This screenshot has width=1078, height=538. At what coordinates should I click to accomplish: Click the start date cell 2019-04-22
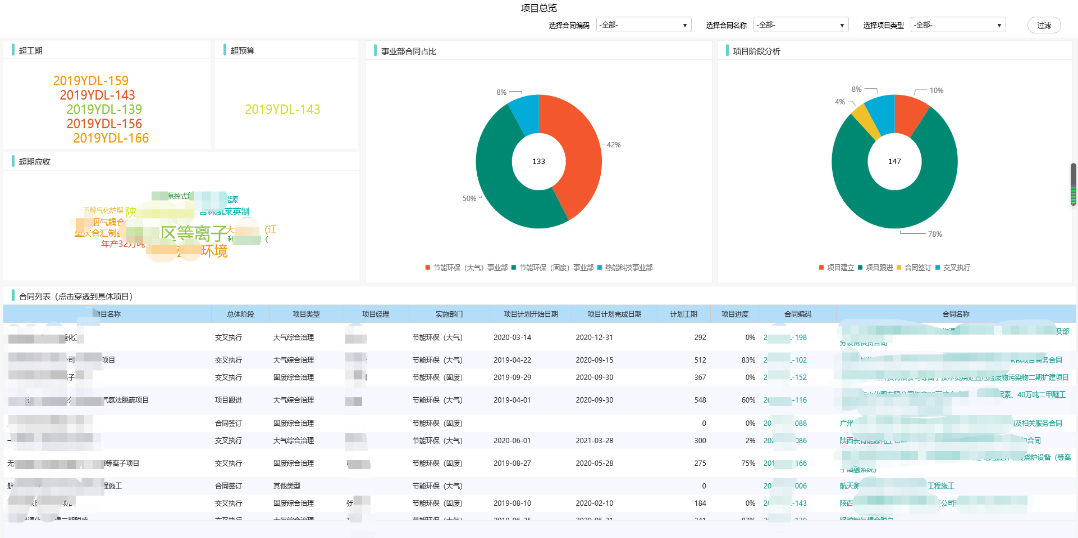click(x=512, y=360)
